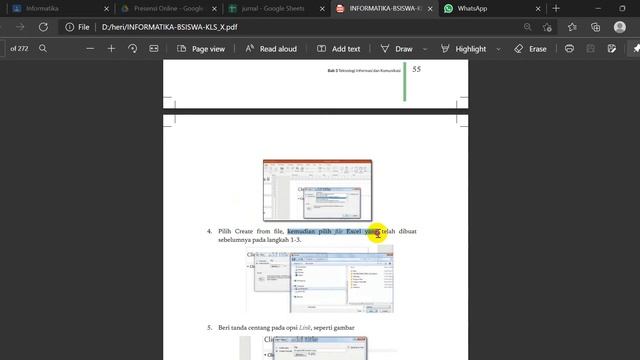Open the user profile menu
640x360 pixels.
(x=620, y=27)
